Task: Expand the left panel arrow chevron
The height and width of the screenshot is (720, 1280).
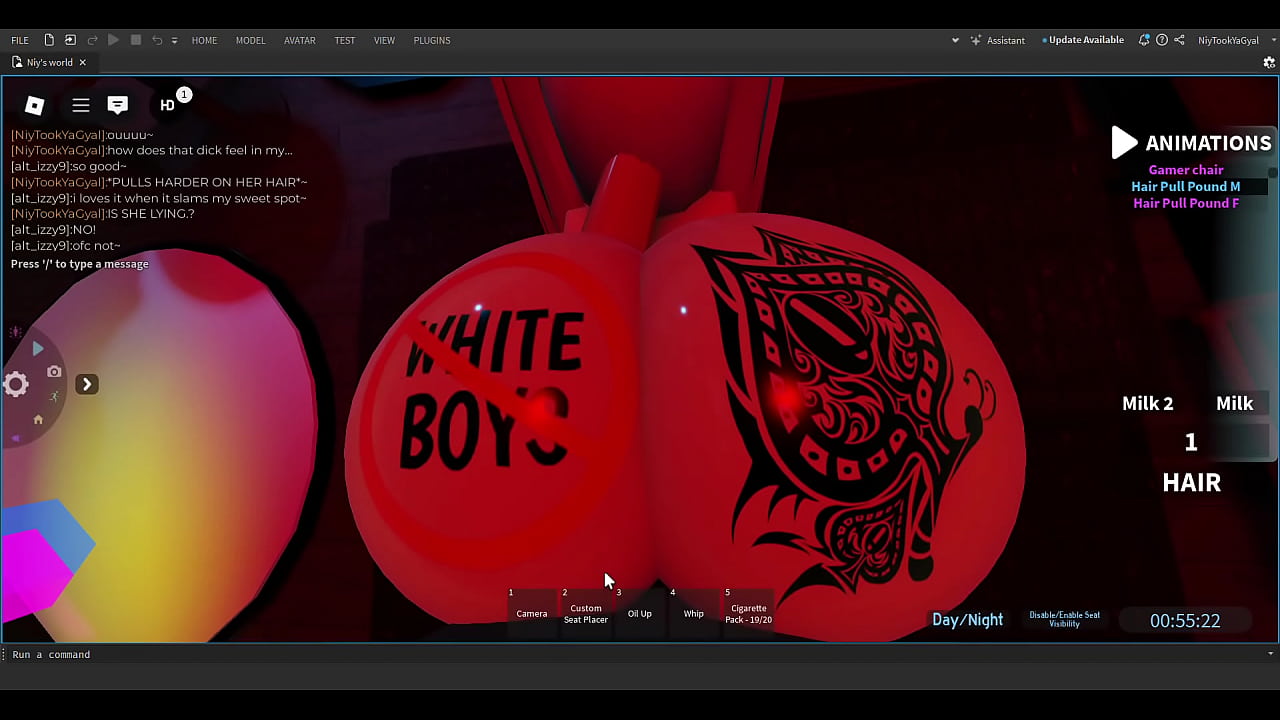Action: (87, 384)
